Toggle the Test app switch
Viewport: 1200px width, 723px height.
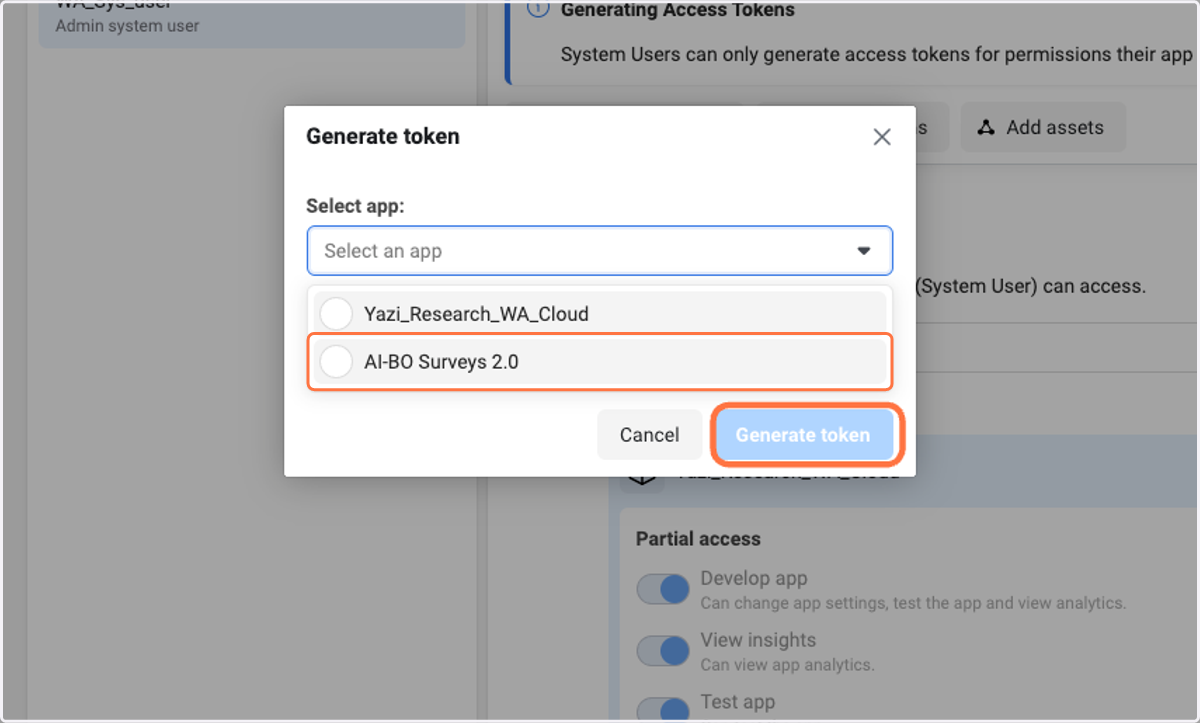(663, 710)
